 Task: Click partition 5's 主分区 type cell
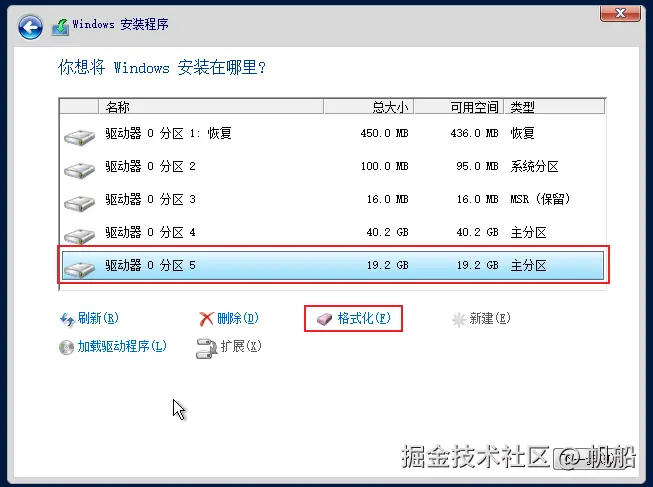528,265
